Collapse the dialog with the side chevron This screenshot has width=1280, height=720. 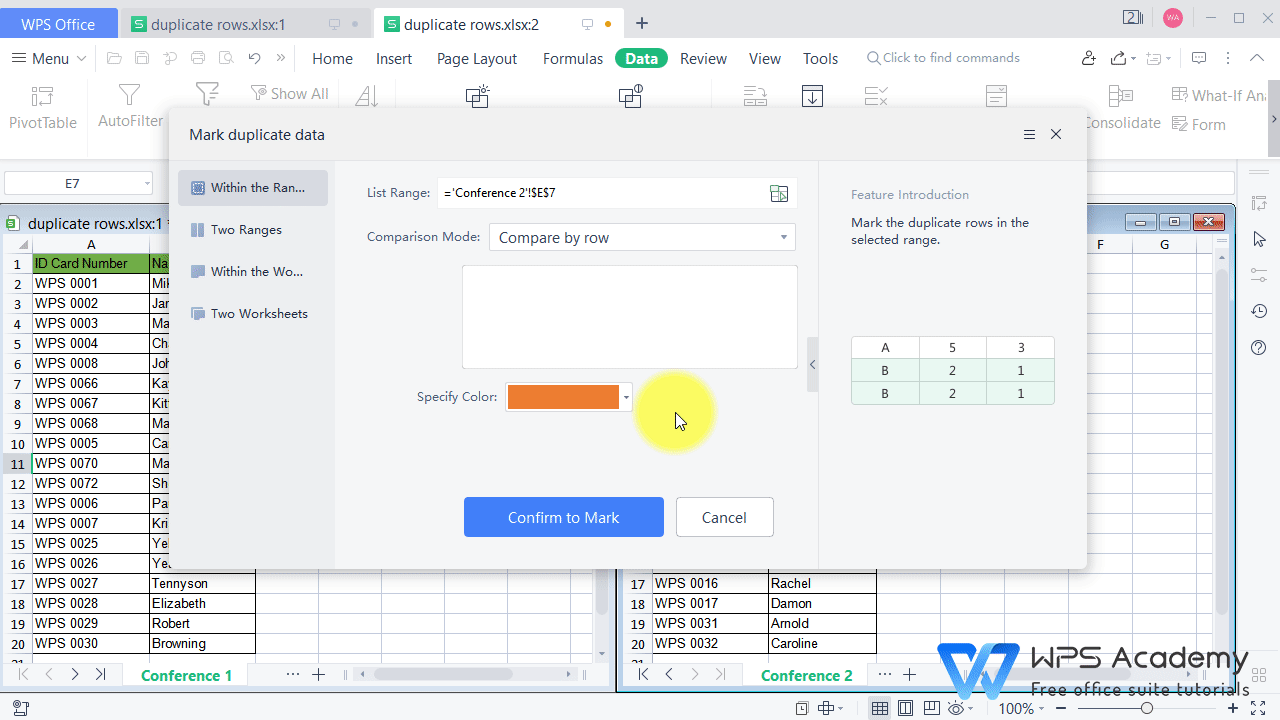coord(812,364)
